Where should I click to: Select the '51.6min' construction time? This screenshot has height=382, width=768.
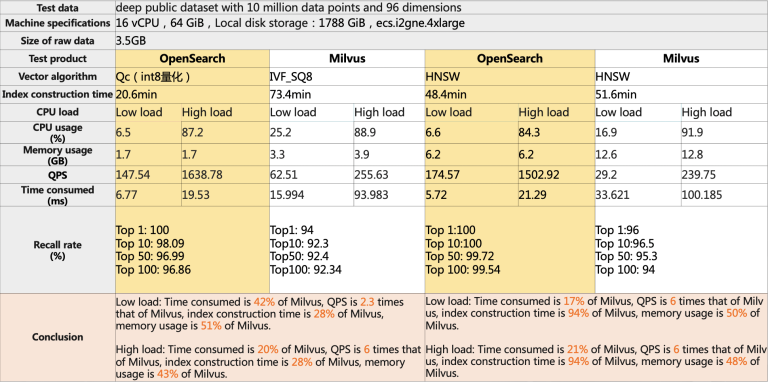616,95
